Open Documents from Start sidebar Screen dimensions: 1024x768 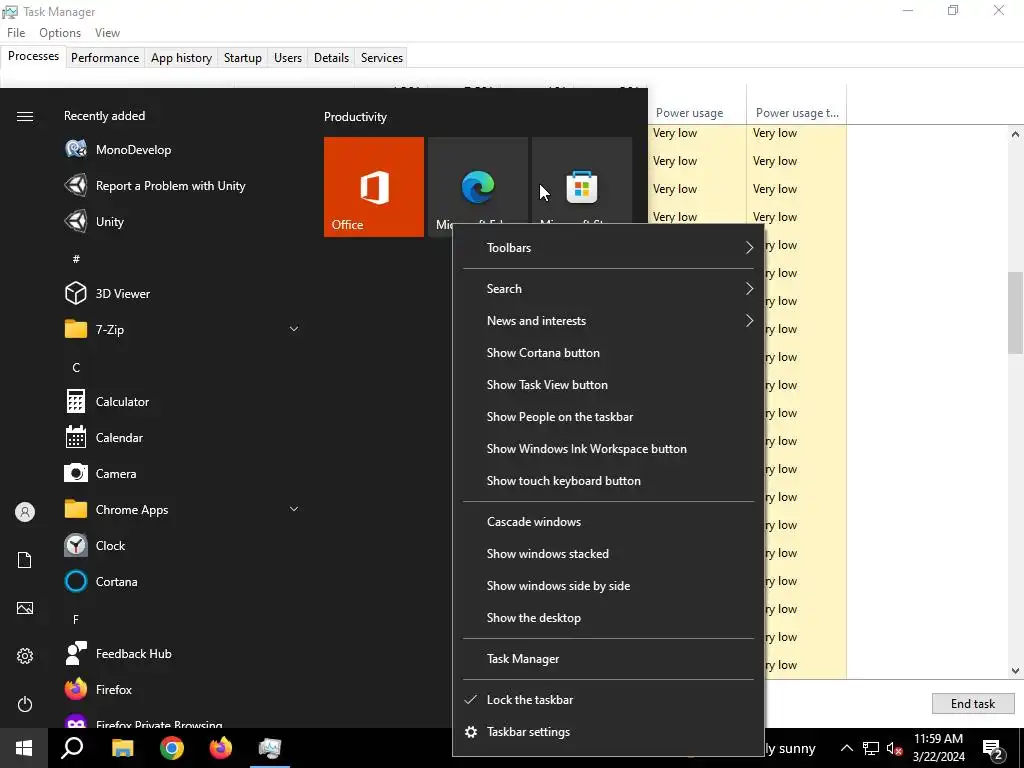tap(25, 560)
